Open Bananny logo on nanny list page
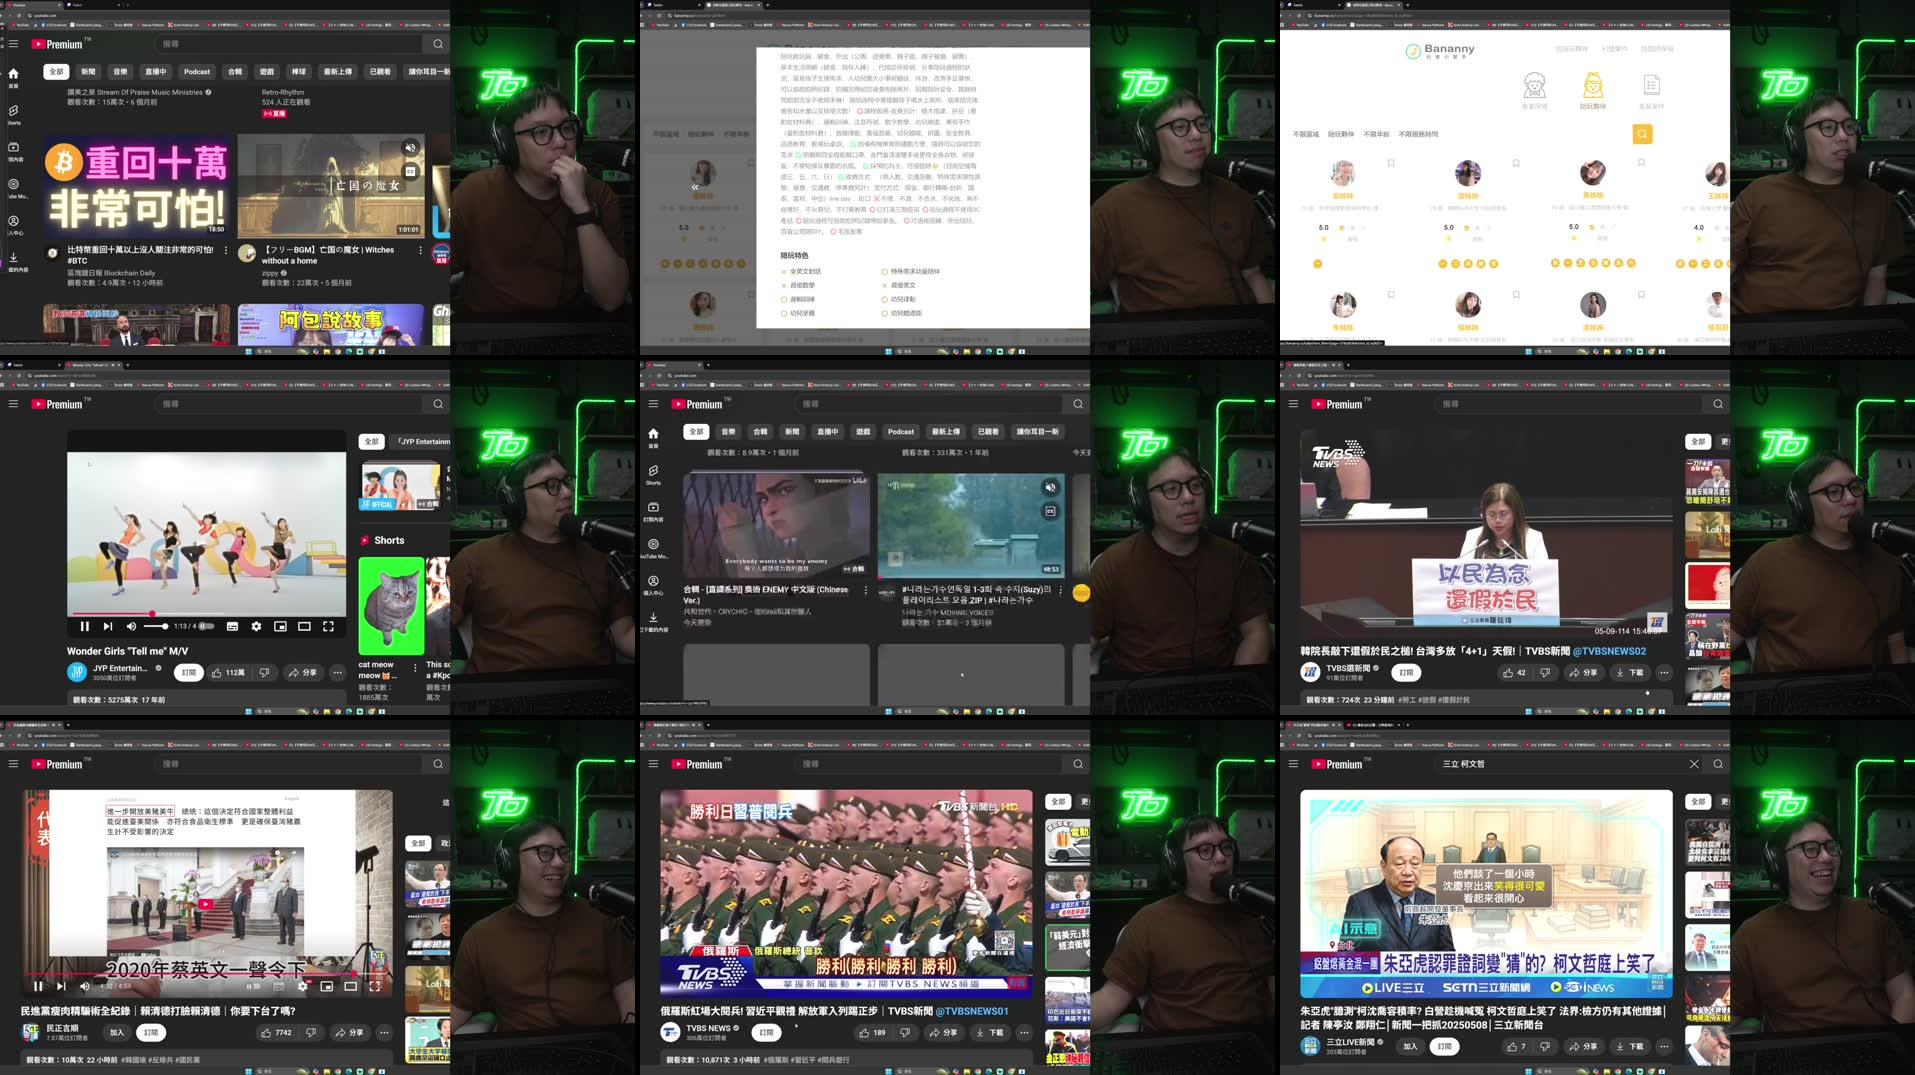Viewport: 1915px width, 1075px height. tap(1440, 50)
